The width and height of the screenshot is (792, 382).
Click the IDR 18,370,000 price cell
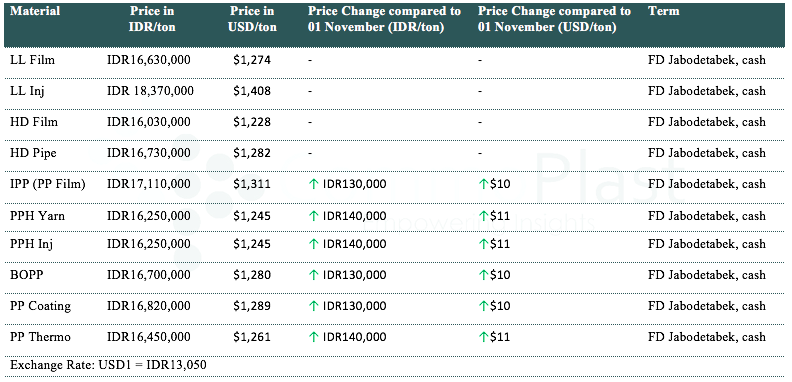pos(150,91)
